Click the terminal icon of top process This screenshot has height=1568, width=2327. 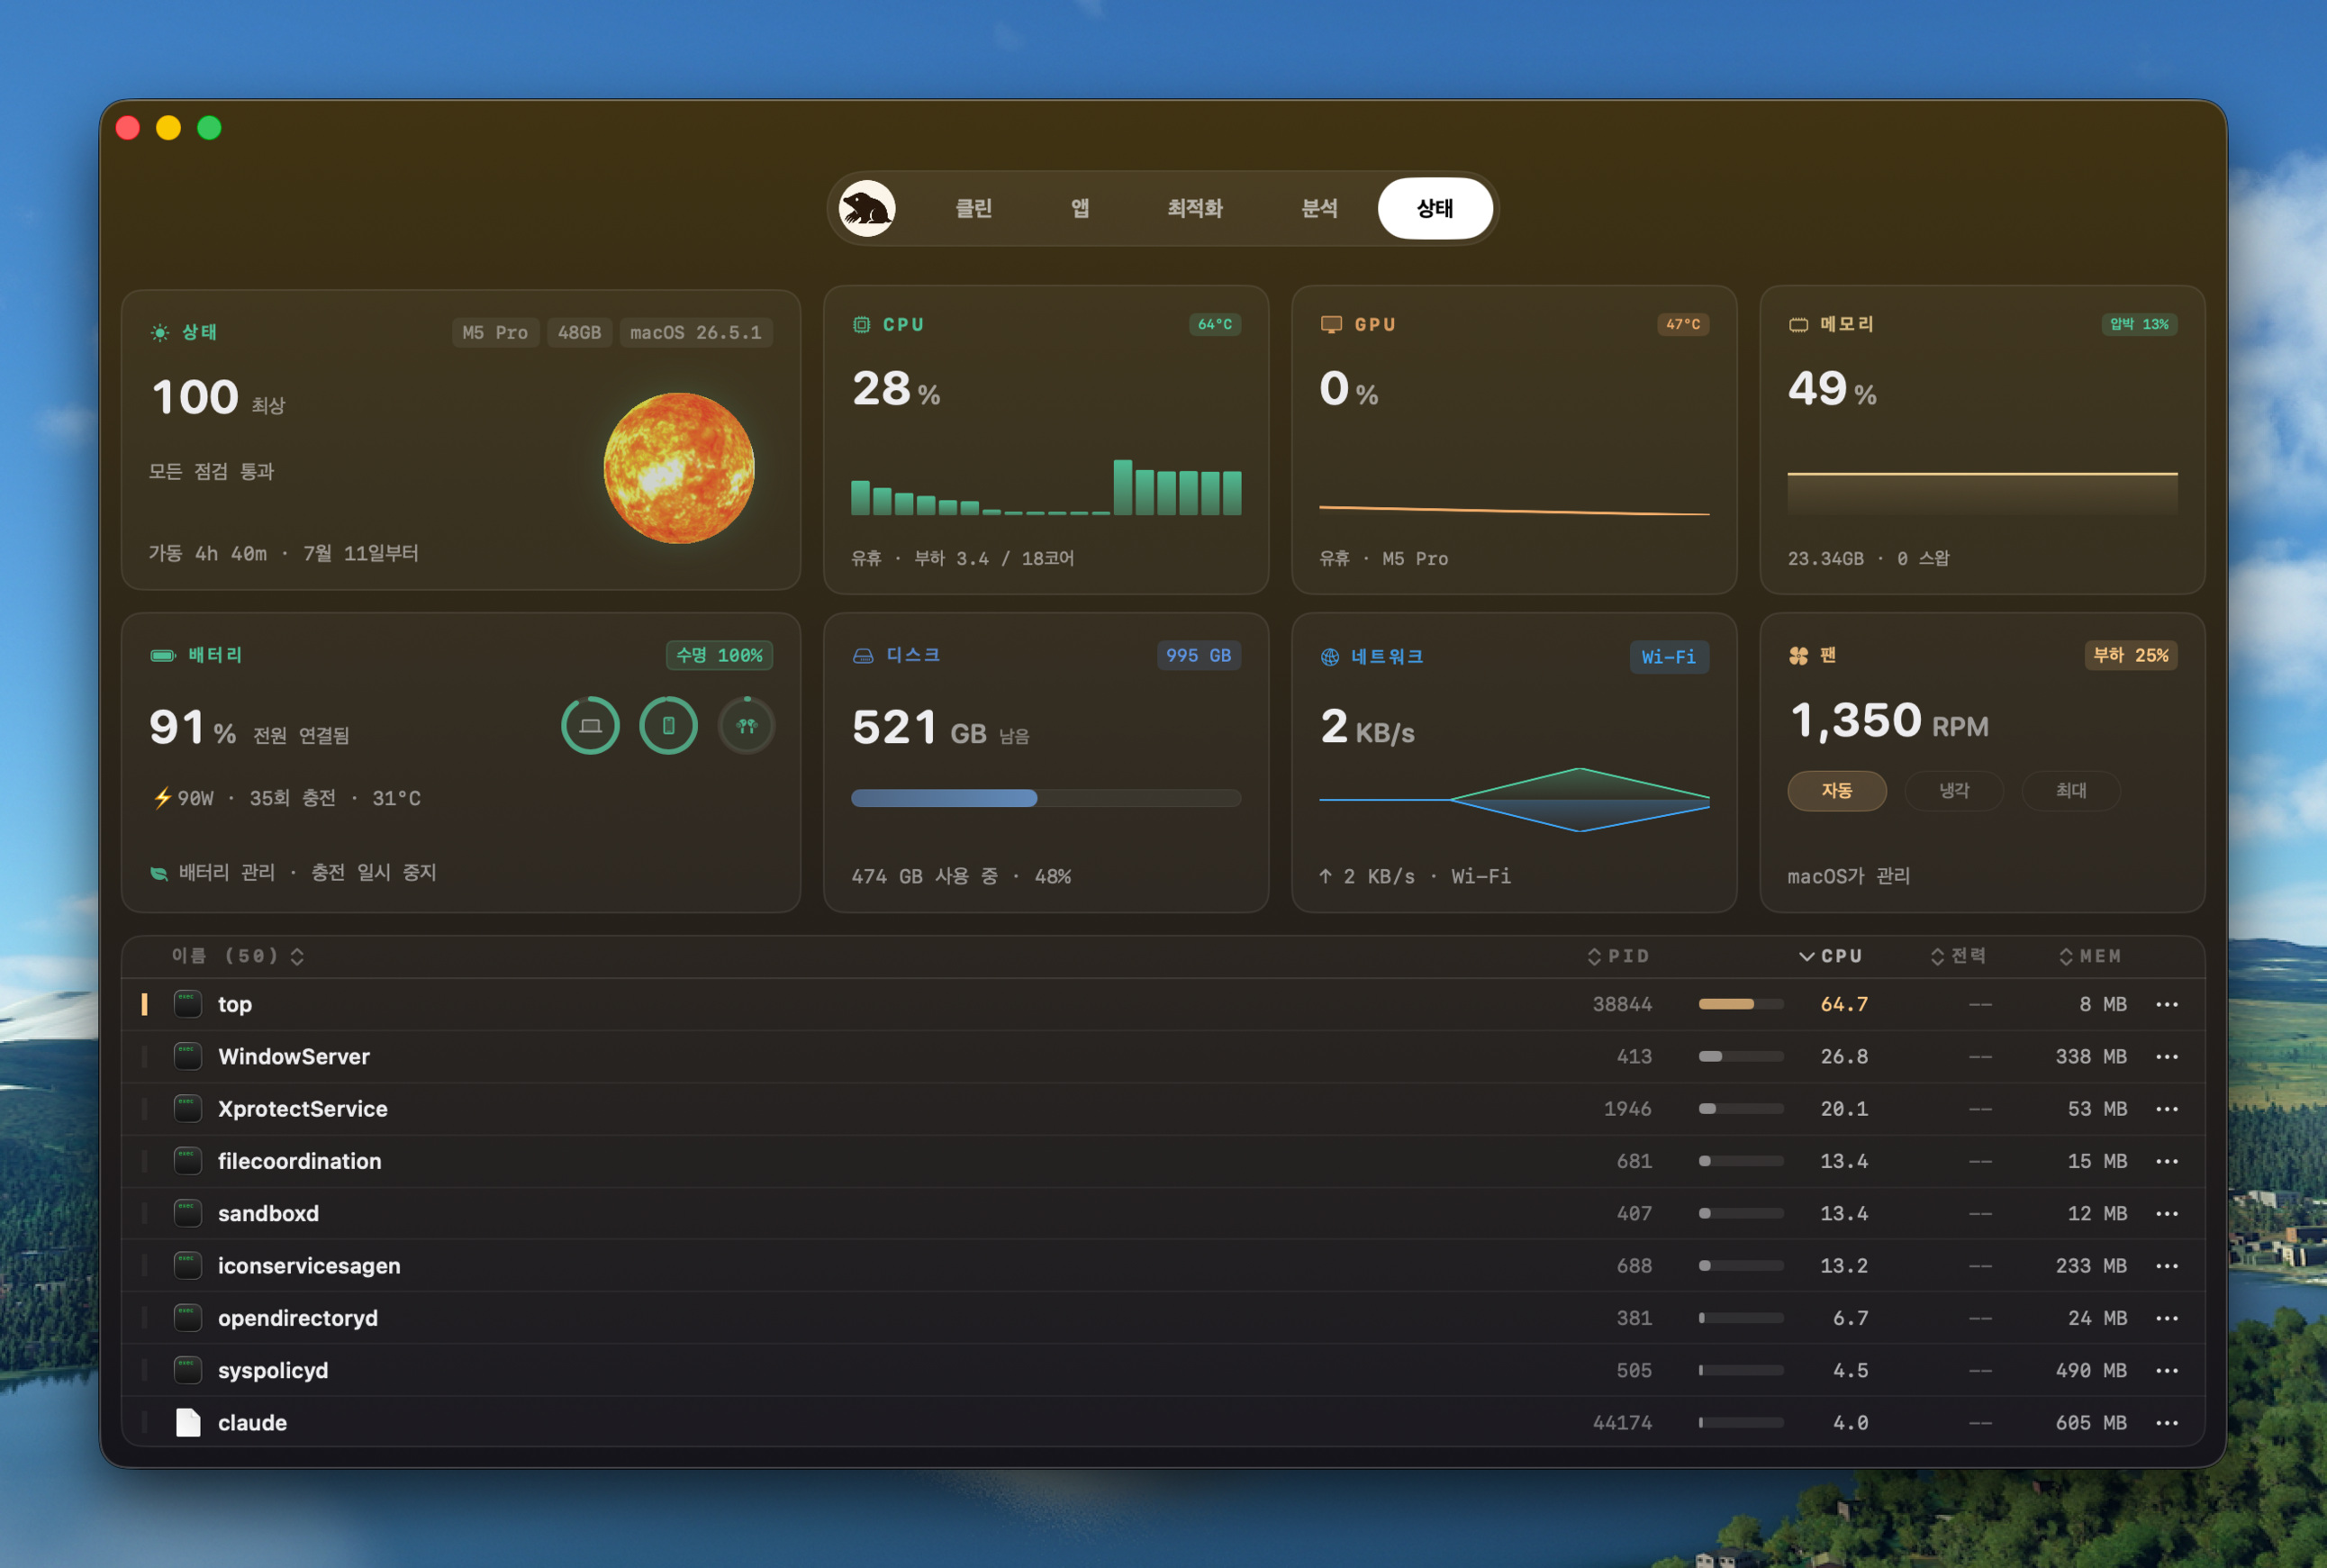188,1004
